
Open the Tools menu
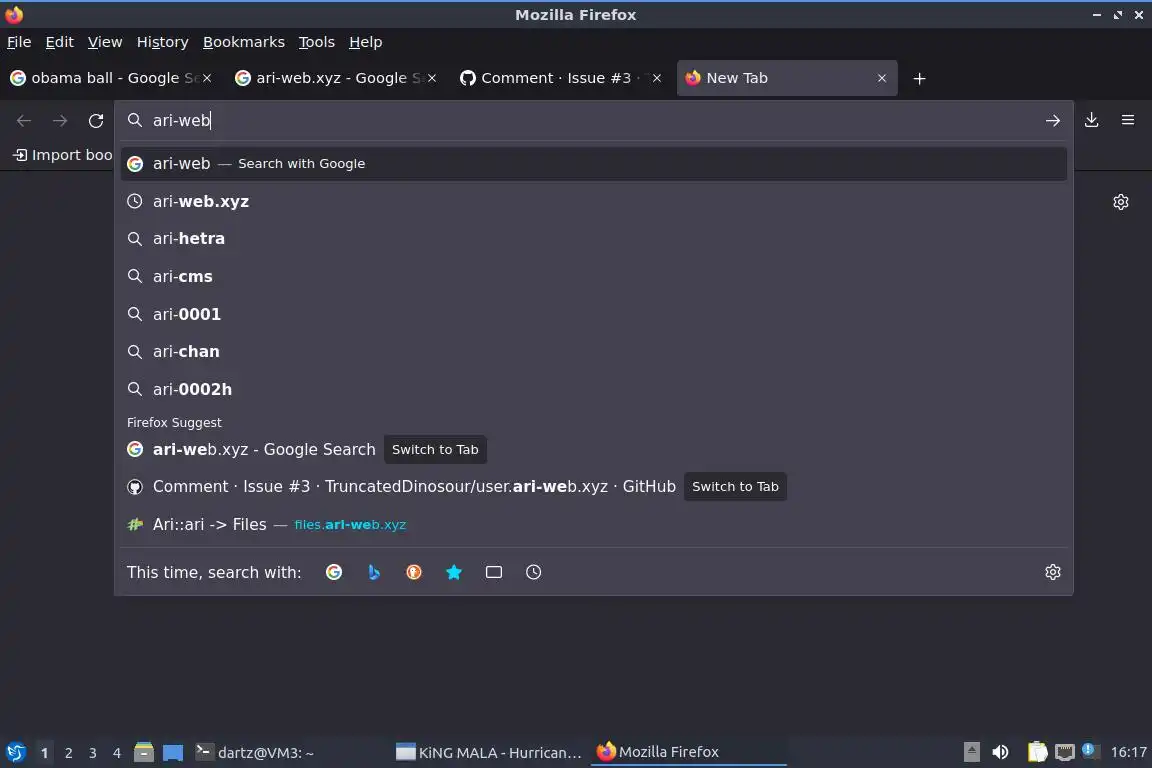coord(317,42)
